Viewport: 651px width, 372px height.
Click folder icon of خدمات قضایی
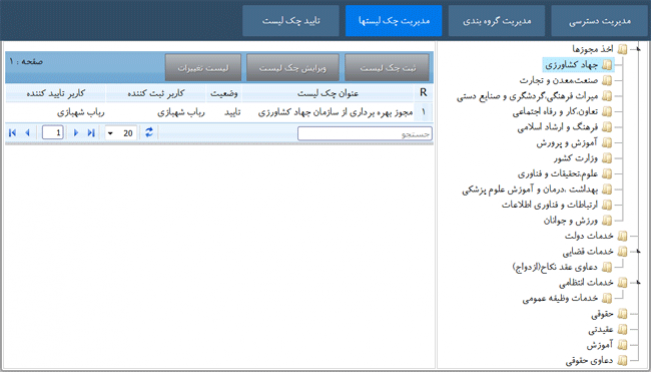pos(622,252)
